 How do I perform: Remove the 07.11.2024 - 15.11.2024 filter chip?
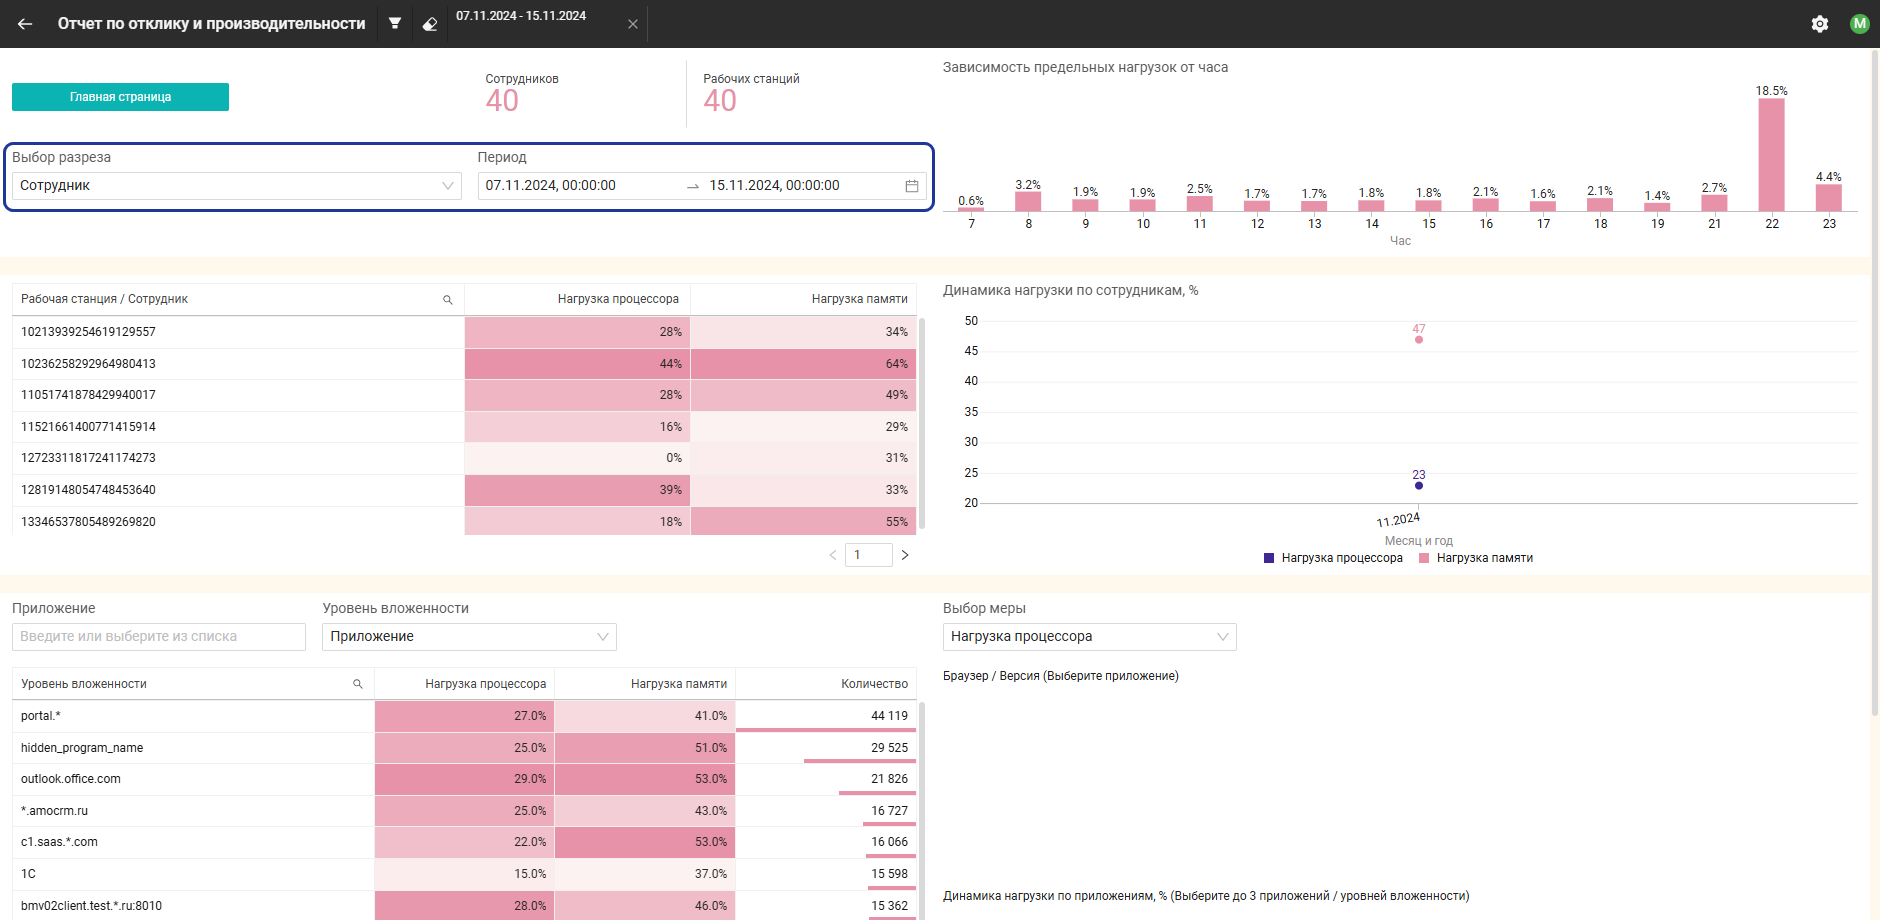point(633,24)
